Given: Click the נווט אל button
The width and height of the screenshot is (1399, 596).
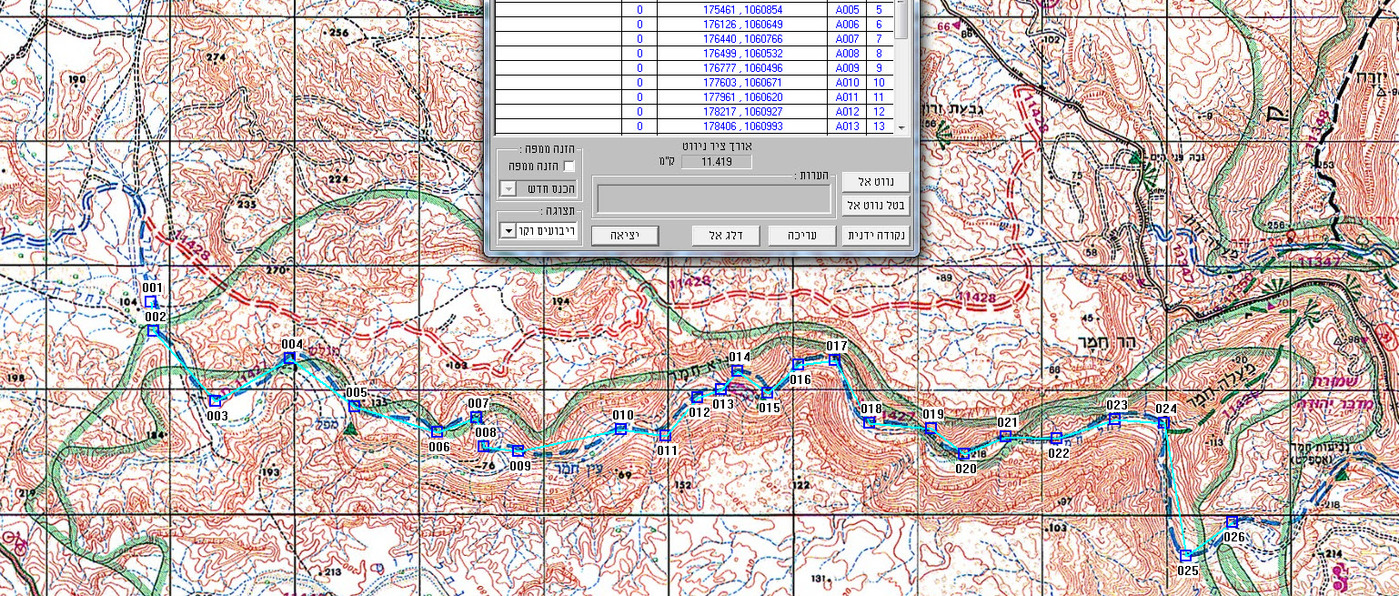Looking at the screenshot, I should tap(875, 182).
